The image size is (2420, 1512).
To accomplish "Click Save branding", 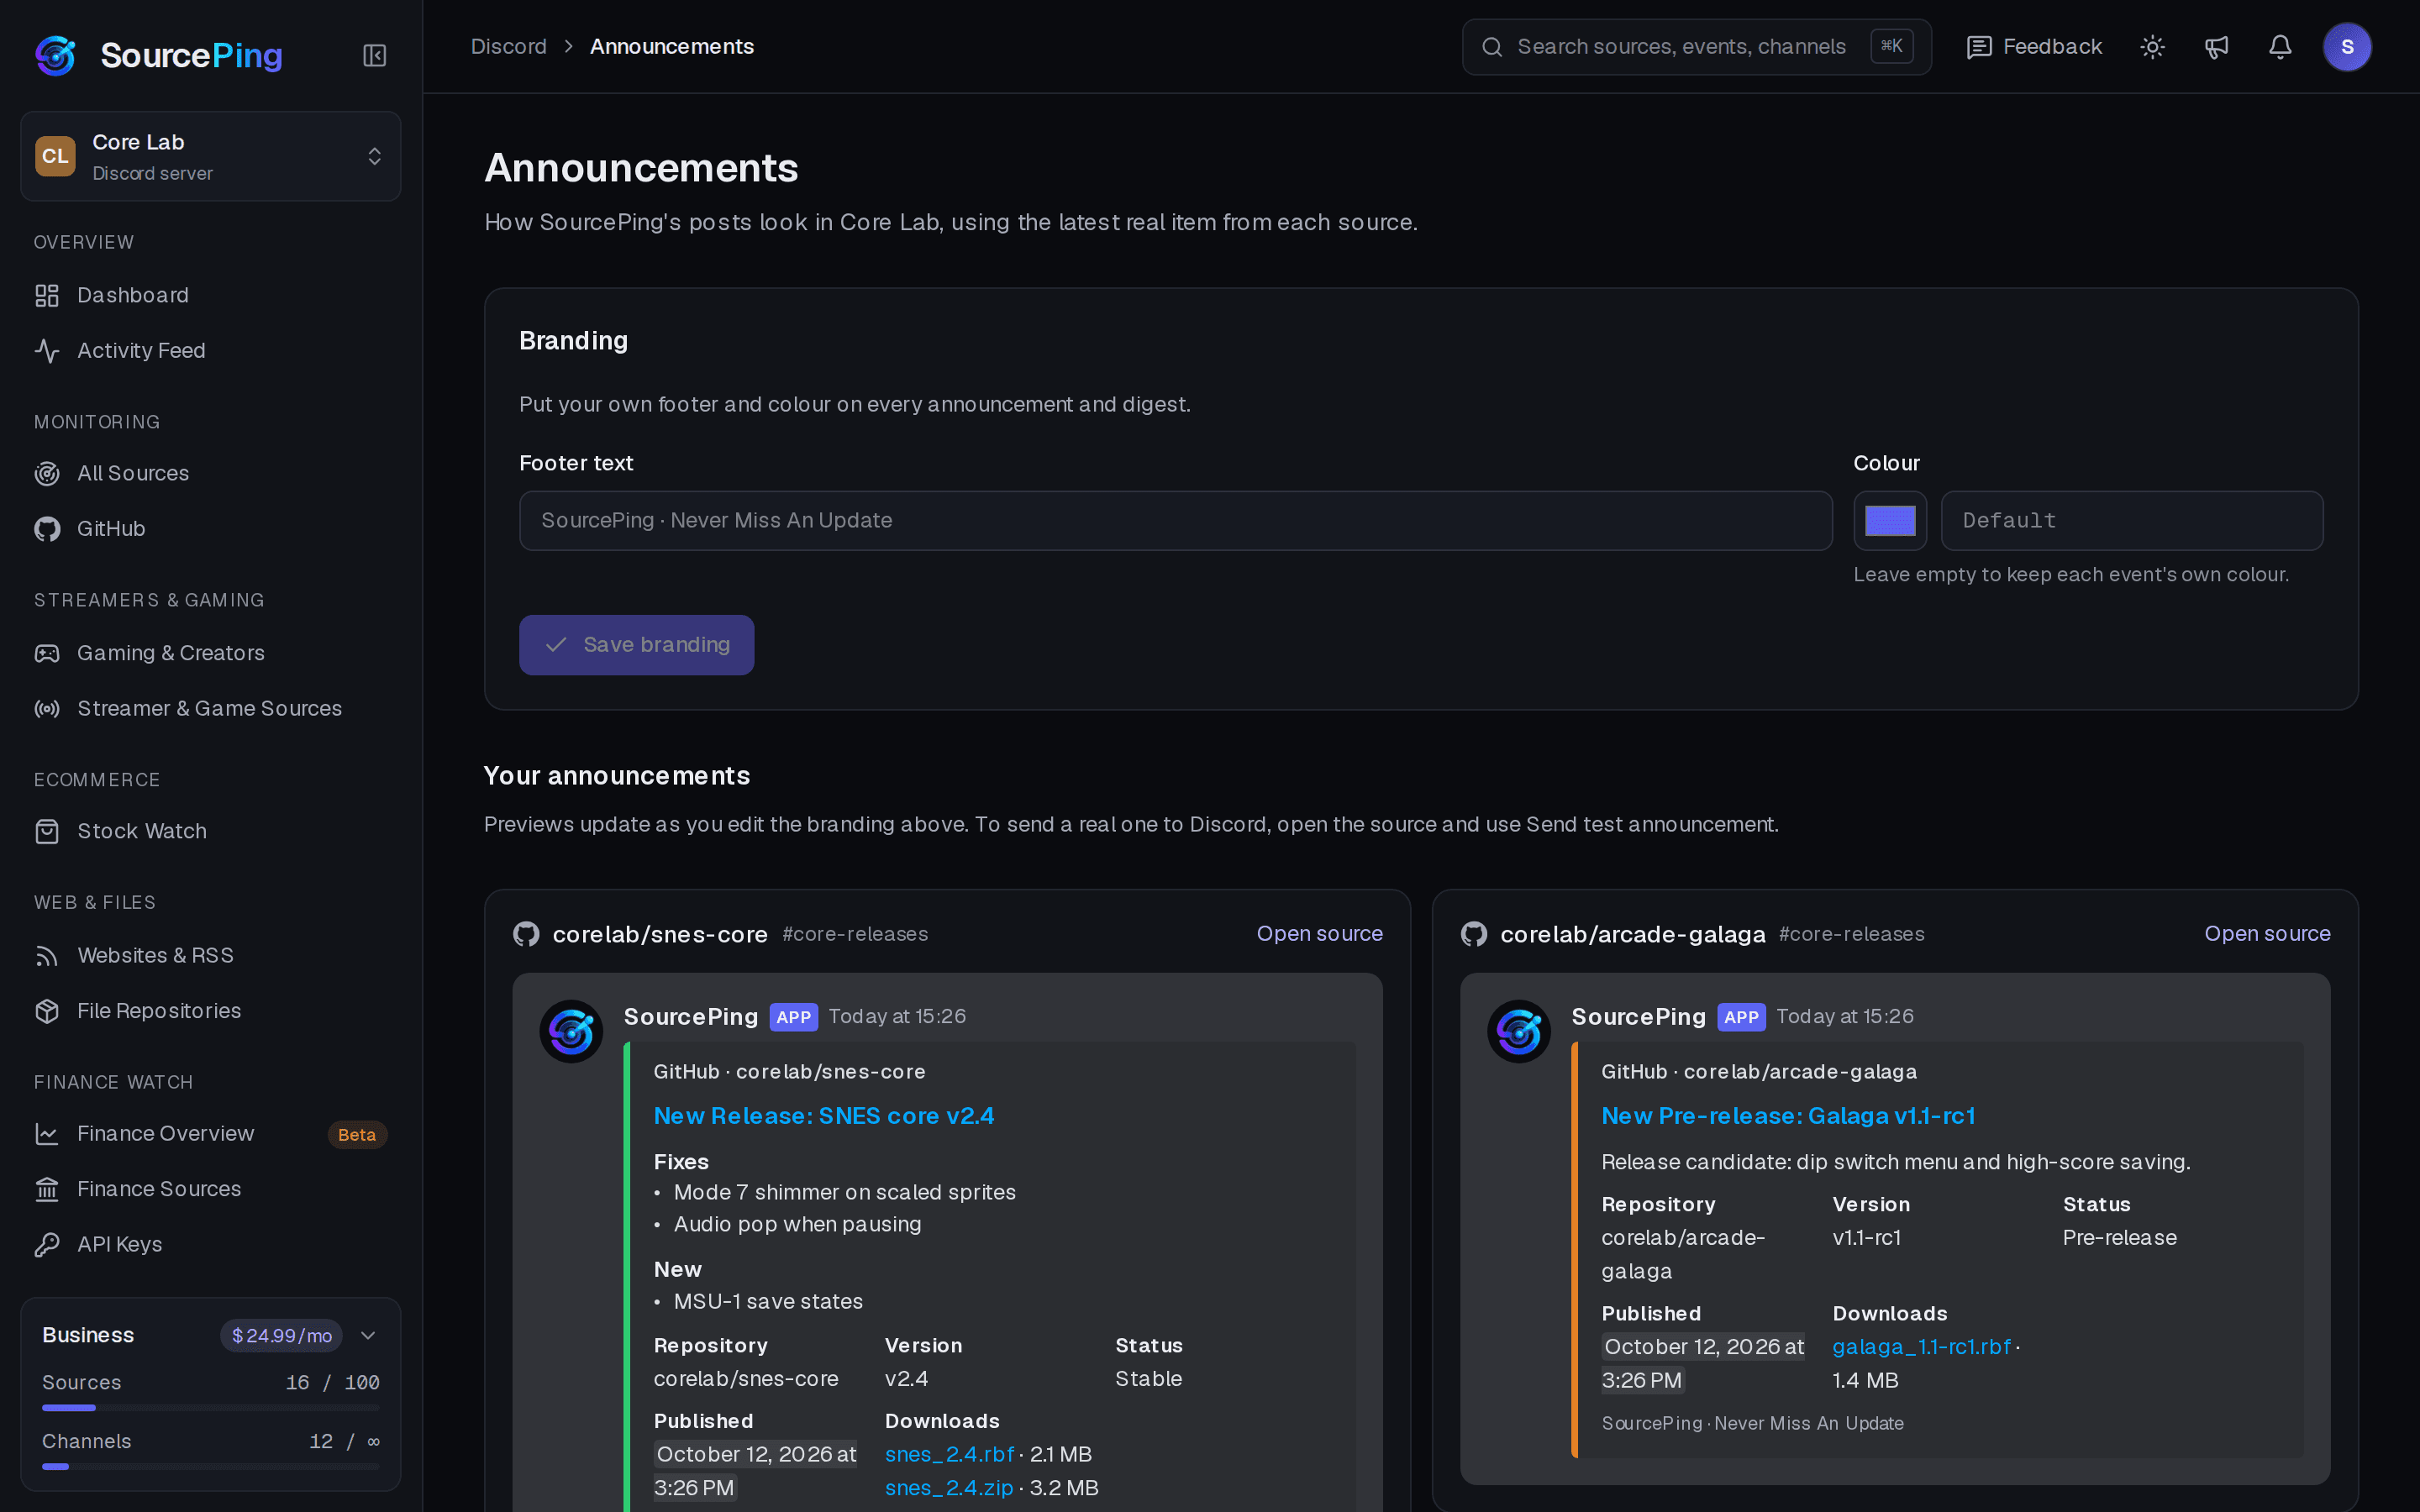I will 636,645.
